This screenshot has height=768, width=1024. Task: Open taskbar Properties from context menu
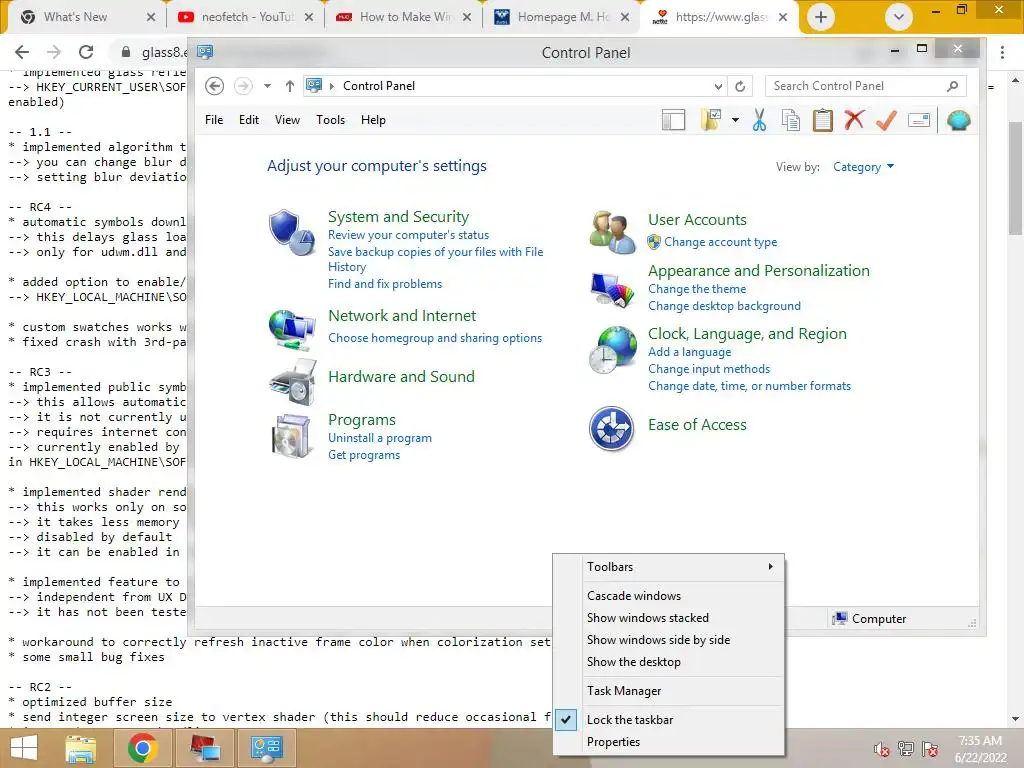coord(669,742)
